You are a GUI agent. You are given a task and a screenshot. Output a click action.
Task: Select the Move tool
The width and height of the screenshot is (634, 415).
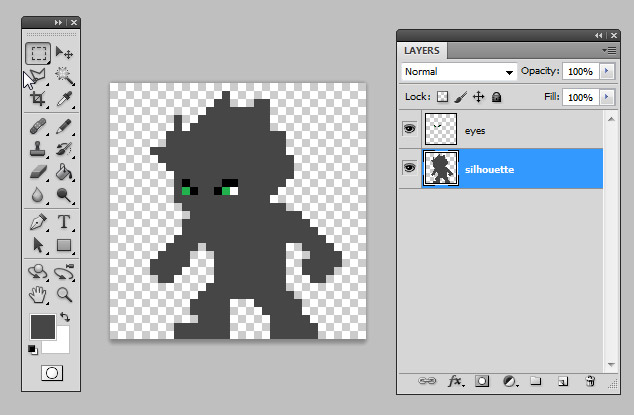tap(64, 54)
